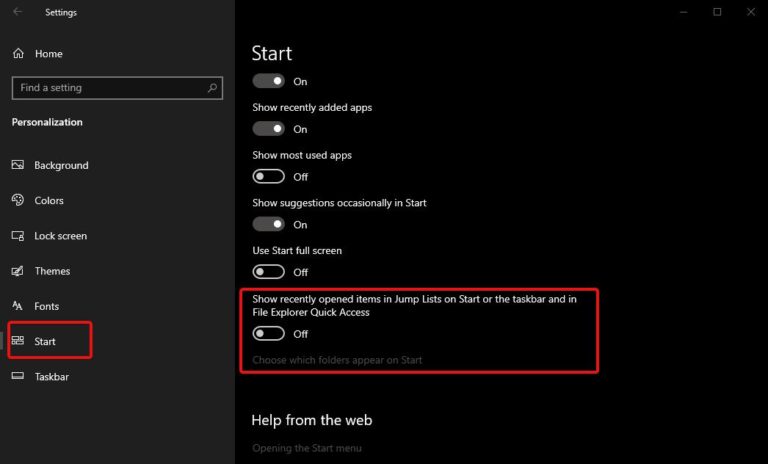Click the back arrow in Settings
This screenshot has width=768, height=464.
click(18, 13)
